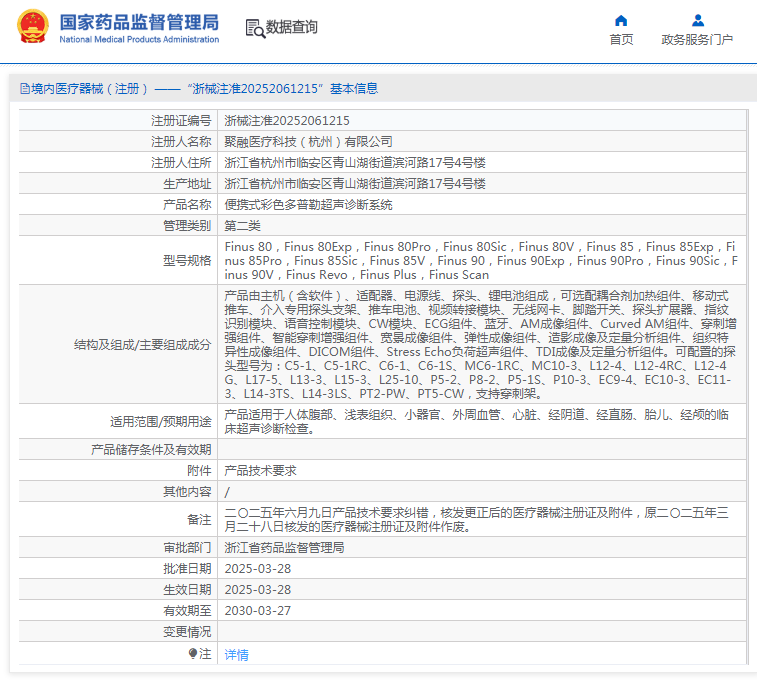Click the 数据查询 magnifier document icon
757x685 pixels.
[254, 28]
